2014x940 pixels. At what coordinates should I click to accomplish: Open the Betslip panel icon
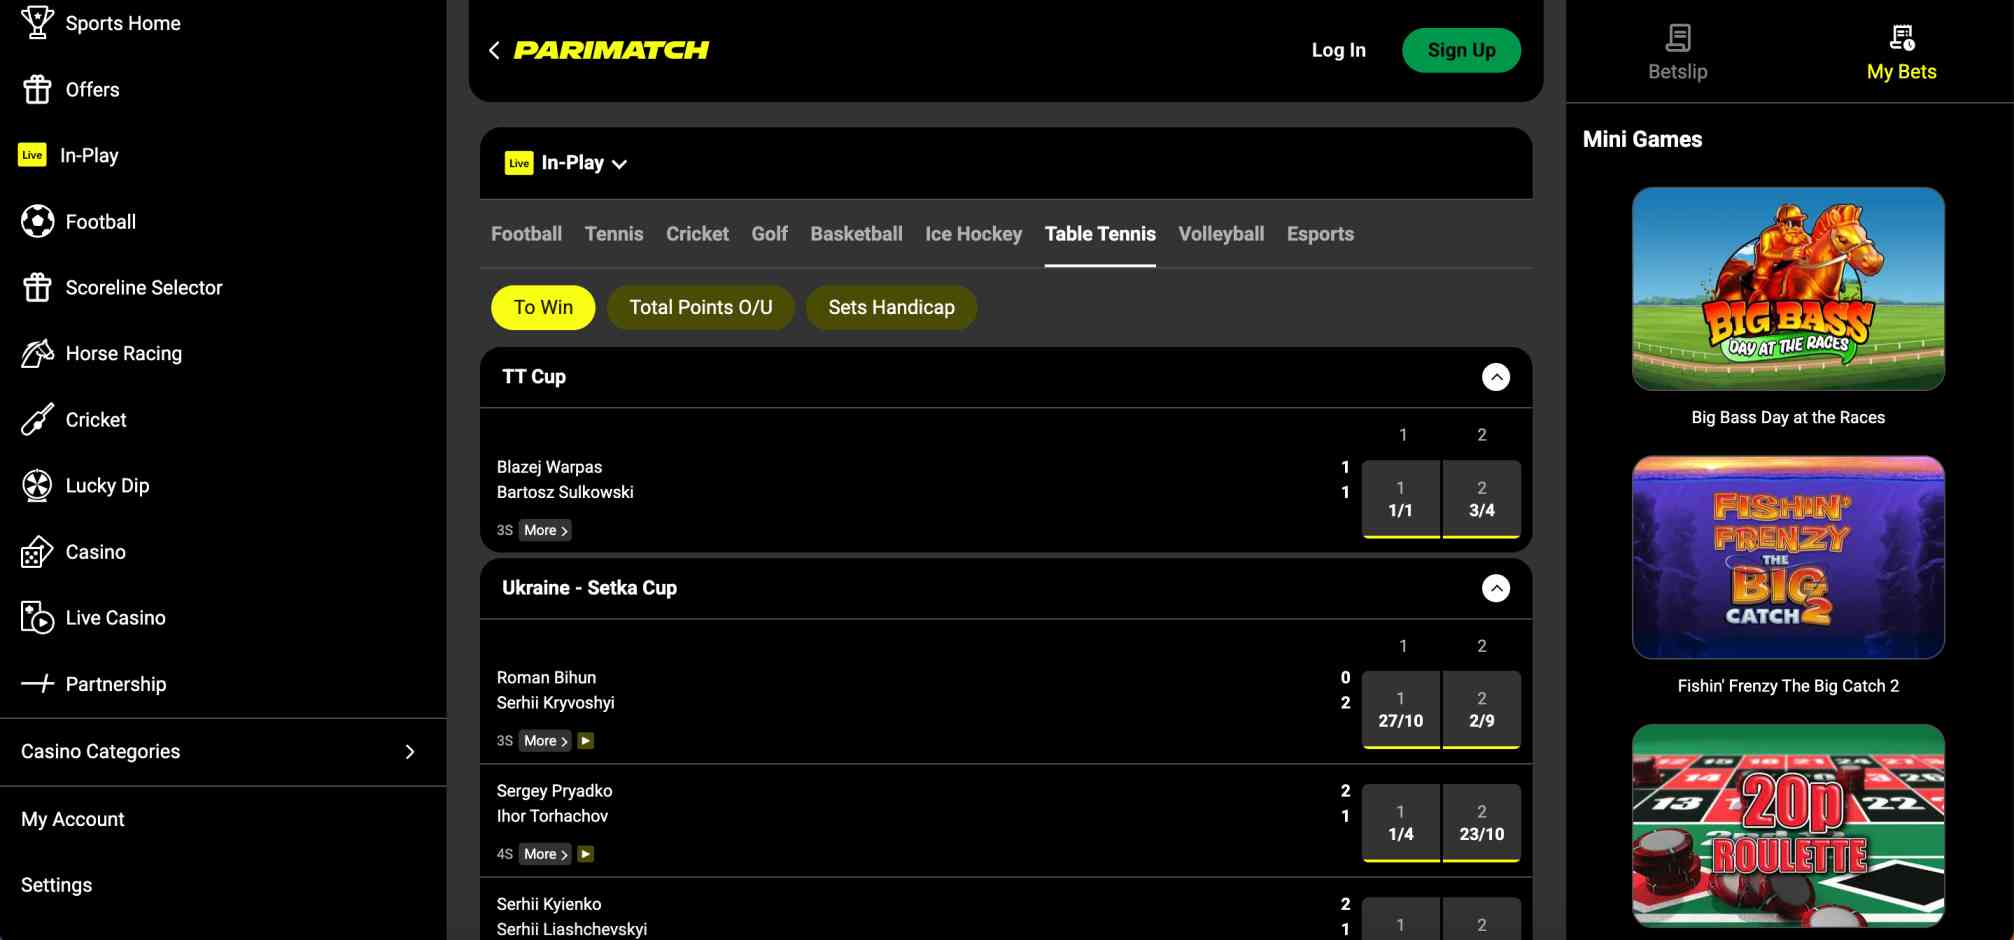pos(1676,38)
